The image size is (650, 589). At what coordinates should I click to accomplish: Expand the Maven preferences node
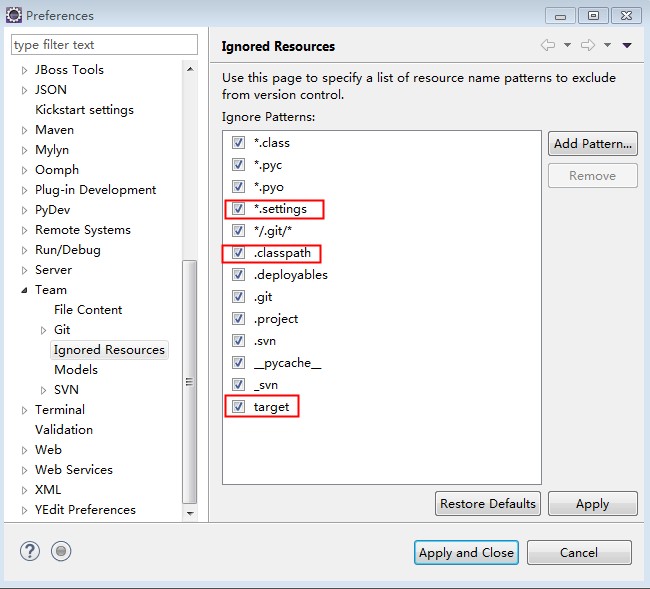click(x=24, y=130)
